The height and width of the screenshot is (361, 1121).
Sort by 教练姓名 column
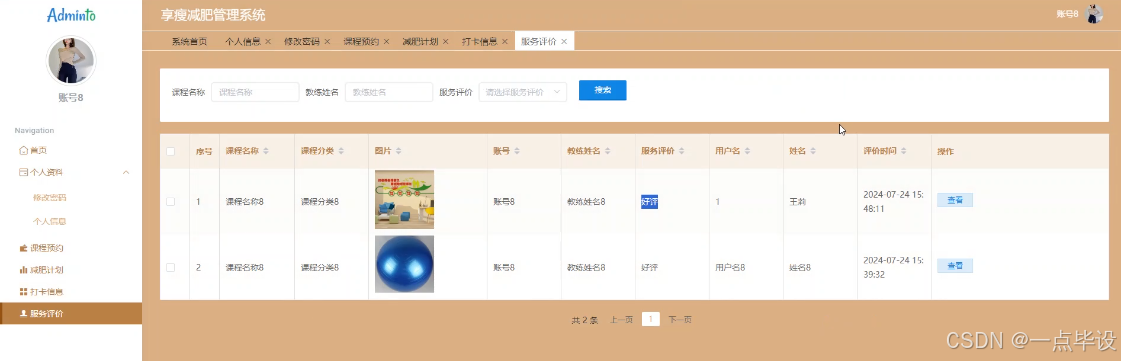click(607, 152)
